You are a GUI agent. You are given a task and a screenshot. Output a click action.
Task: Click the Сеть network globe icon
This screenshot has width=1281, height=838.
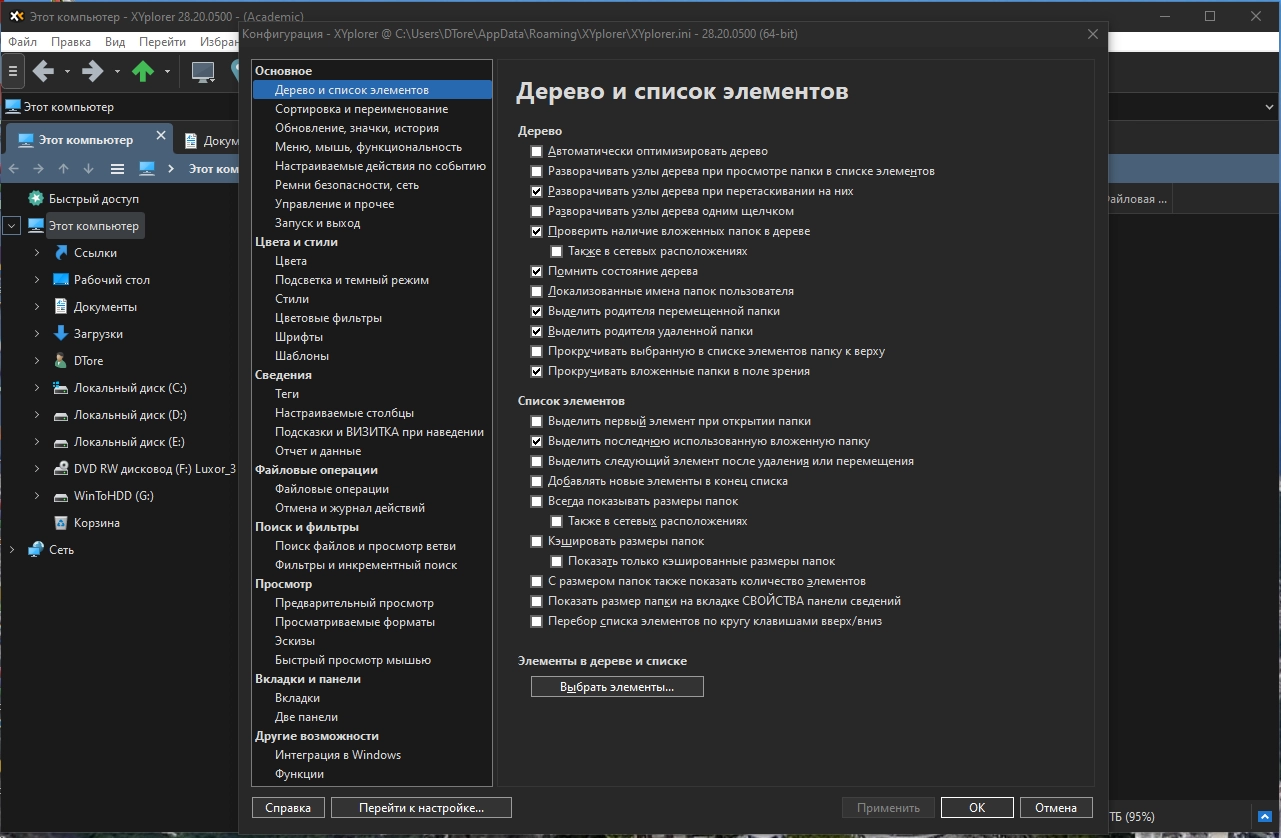pyautogui.click(x=36, y=550)
